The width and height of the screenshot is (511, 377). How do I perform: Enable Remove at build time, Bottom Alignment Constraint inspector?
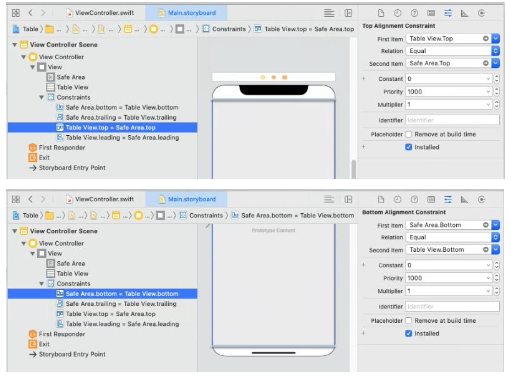point(409,321)
